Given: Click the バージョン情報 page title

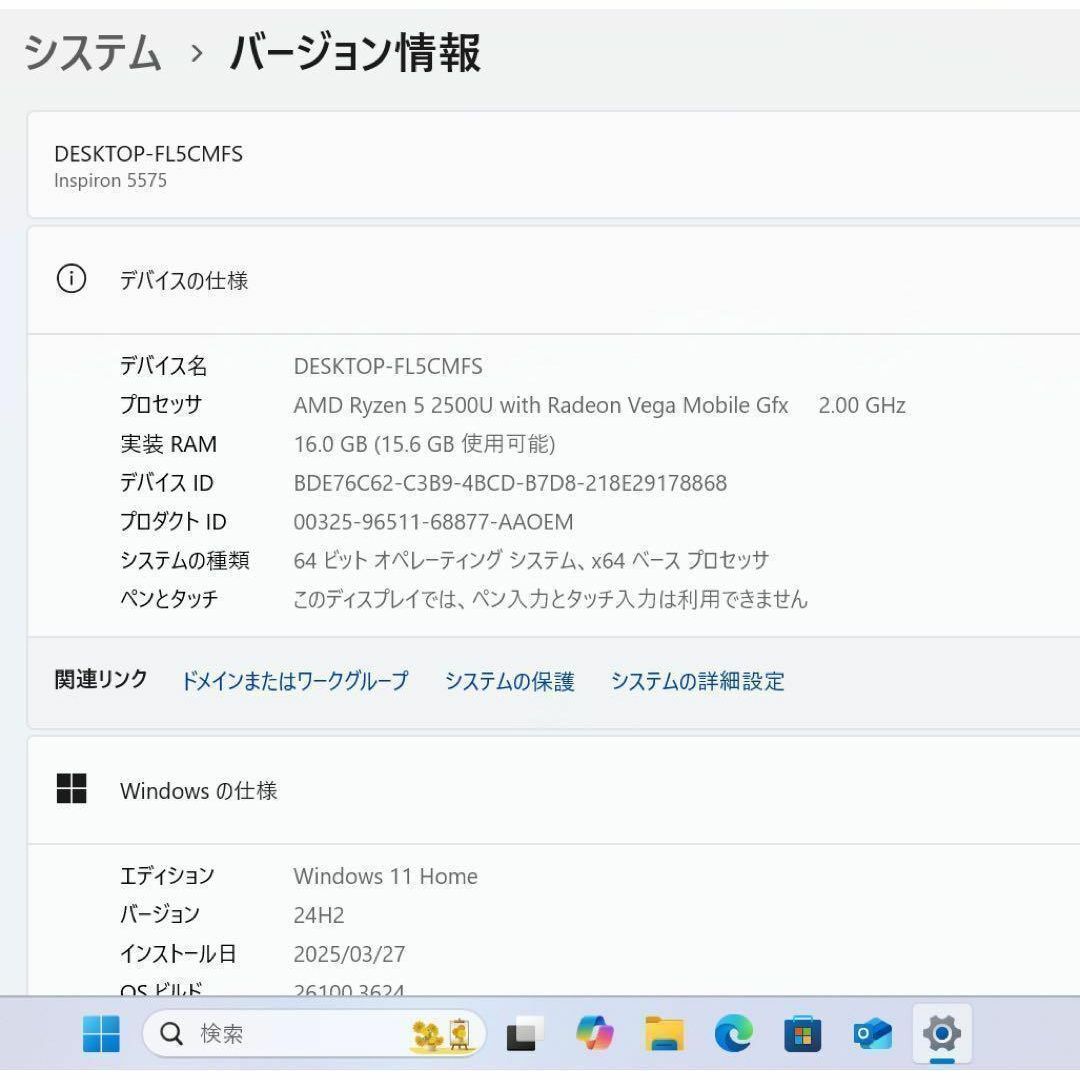Looking at the screenshot, I should click(355, 53).
